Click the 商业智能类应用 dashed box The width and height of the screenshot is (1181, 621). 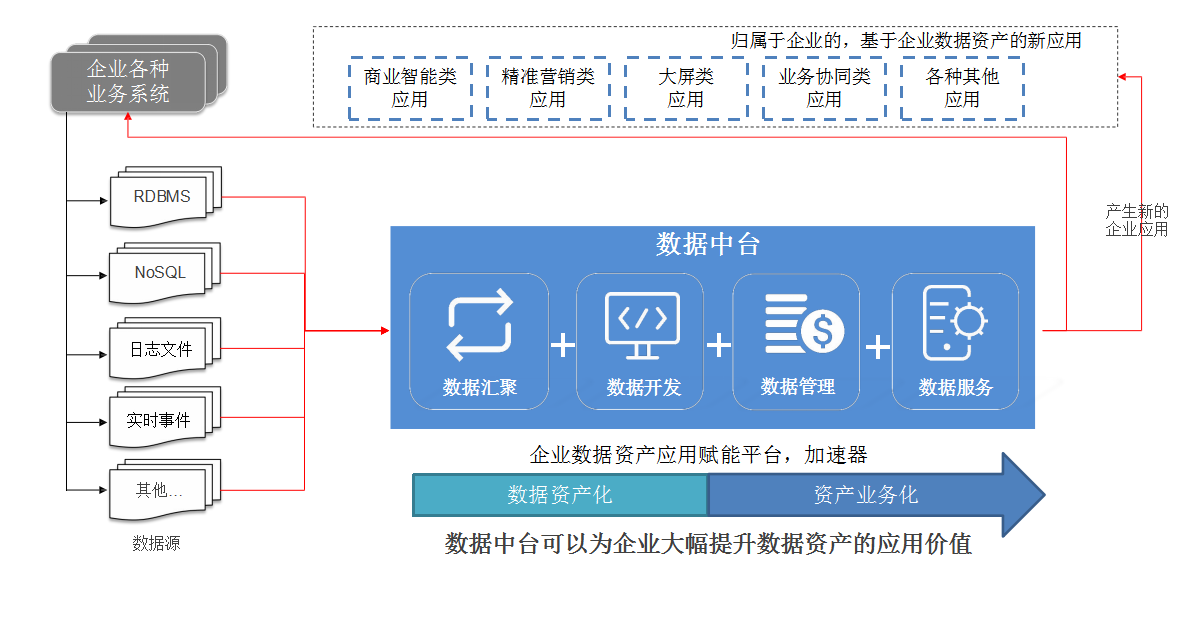[x=410, y=88]
